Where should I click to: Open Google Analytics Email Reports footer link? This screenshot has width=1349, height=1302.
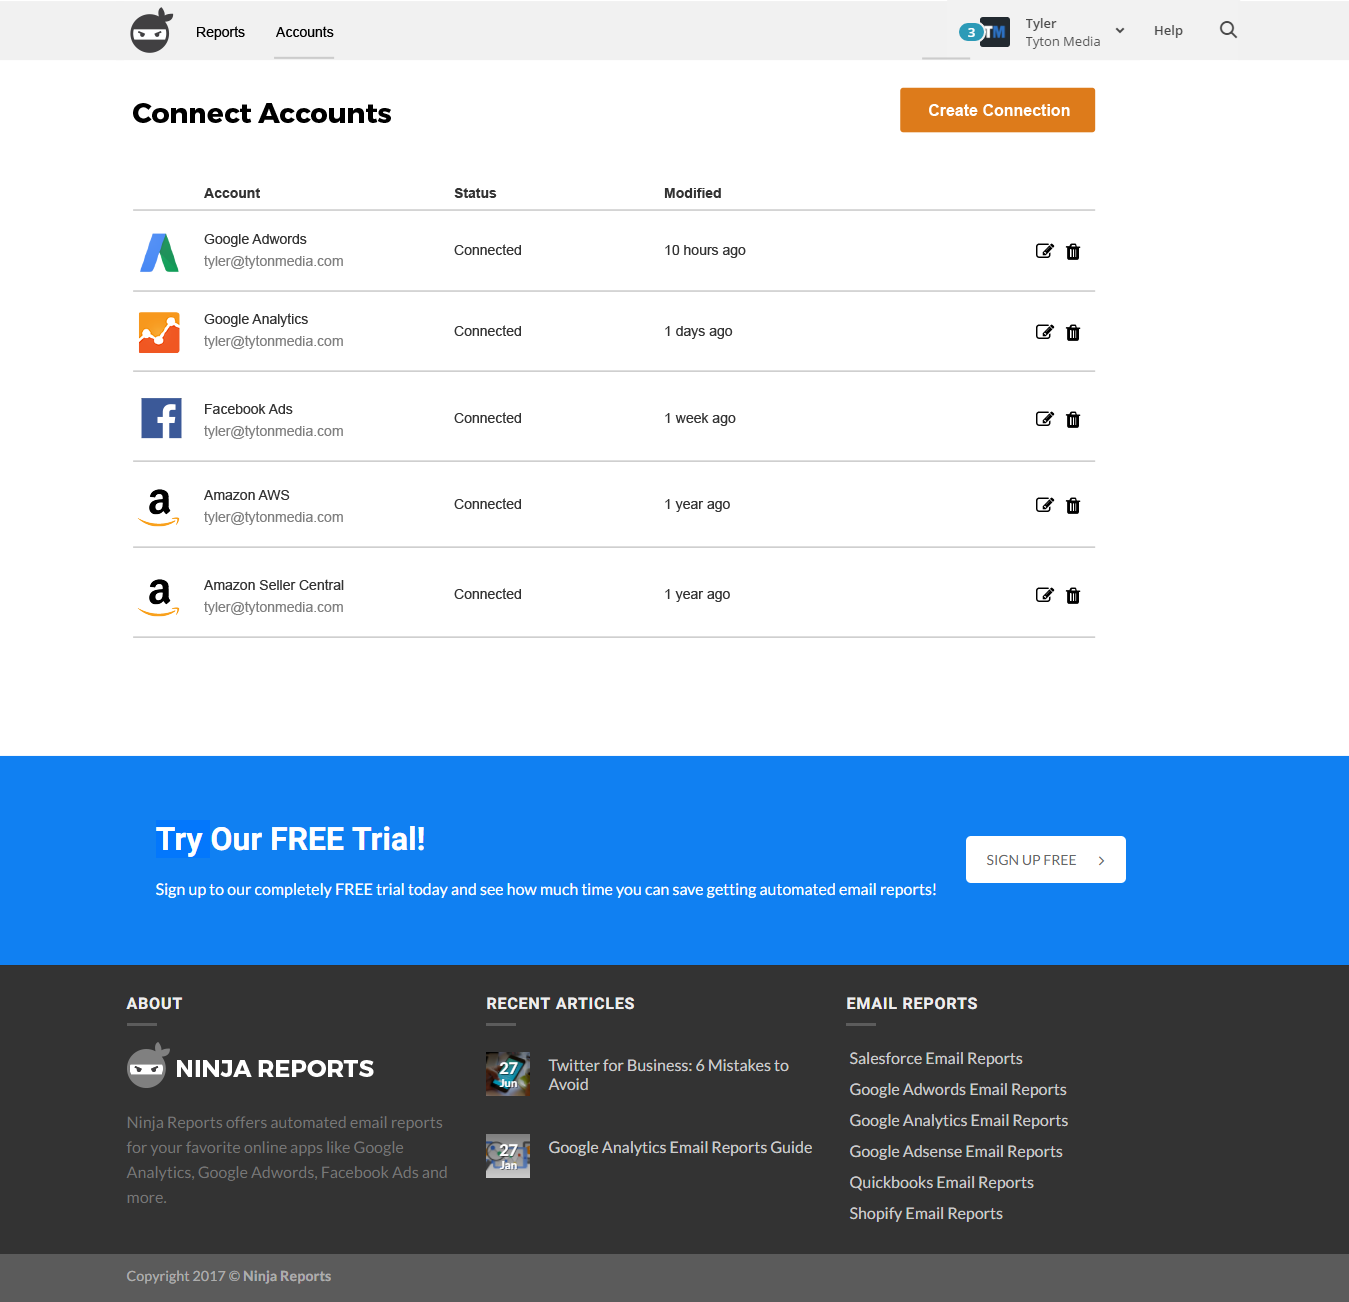[959, 1120]
